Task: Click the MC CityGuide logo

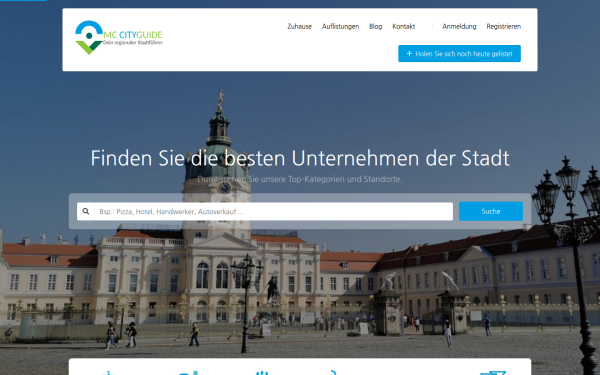Action: [x=119, y=38]
